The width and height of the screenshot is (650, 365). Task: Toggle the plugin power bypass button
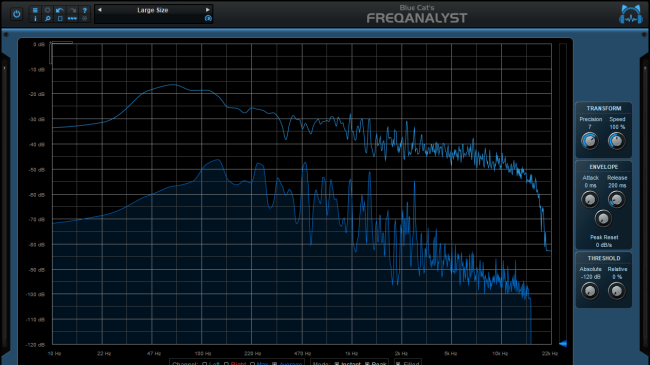click(17, 14)
